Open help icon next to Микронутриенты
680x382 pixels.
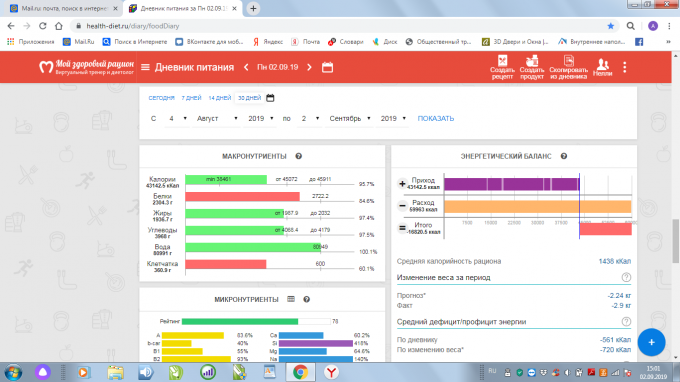click(x=307, y=299)
